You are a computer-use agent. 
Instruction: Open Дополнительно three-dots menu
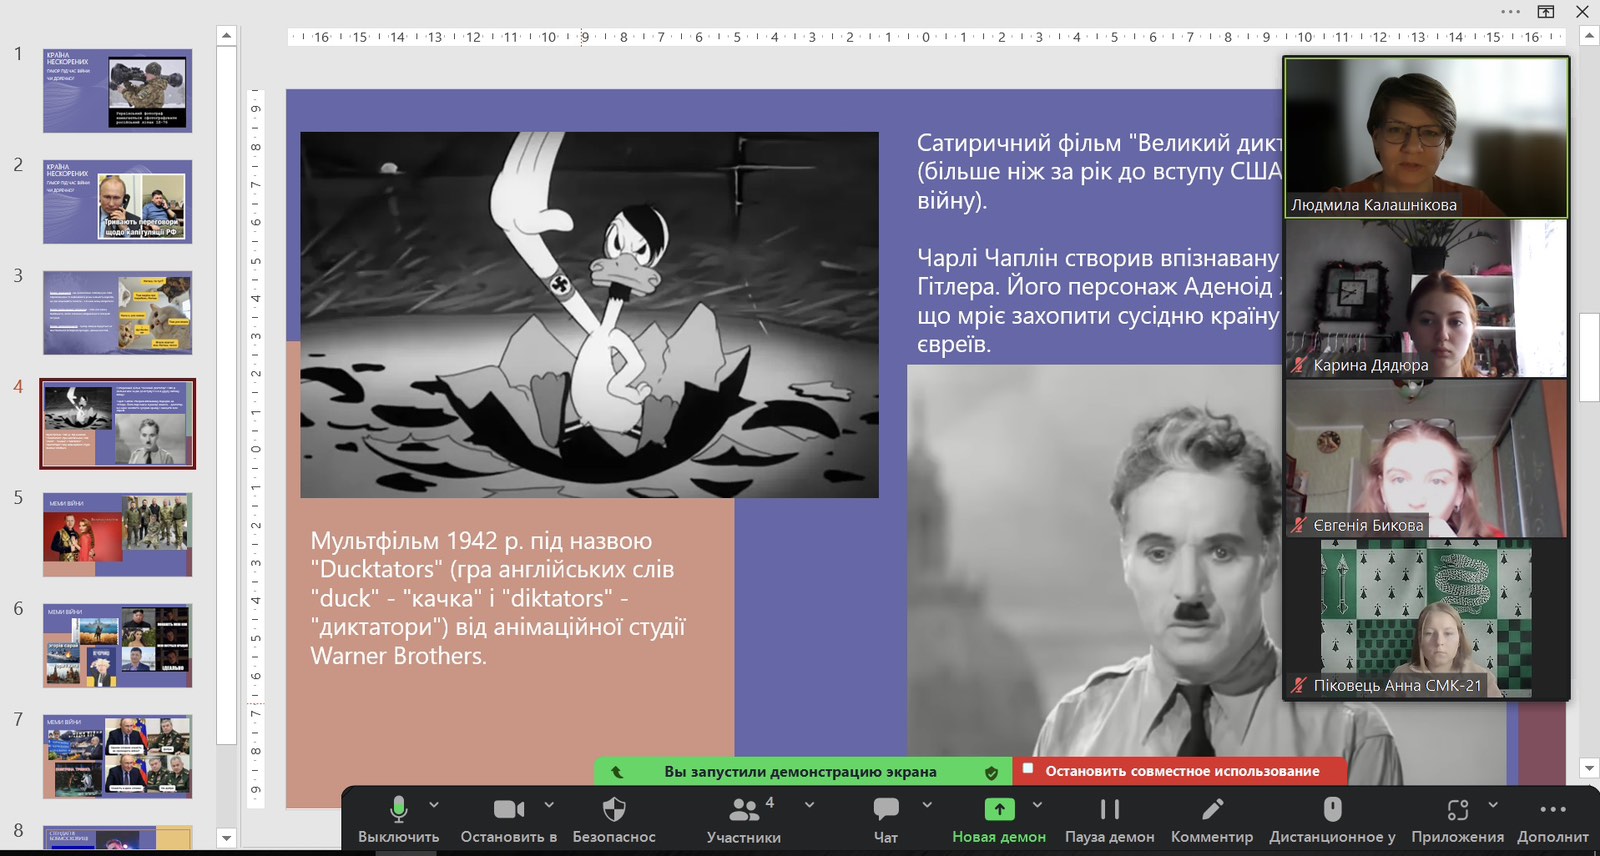[x=1553, y=809]
